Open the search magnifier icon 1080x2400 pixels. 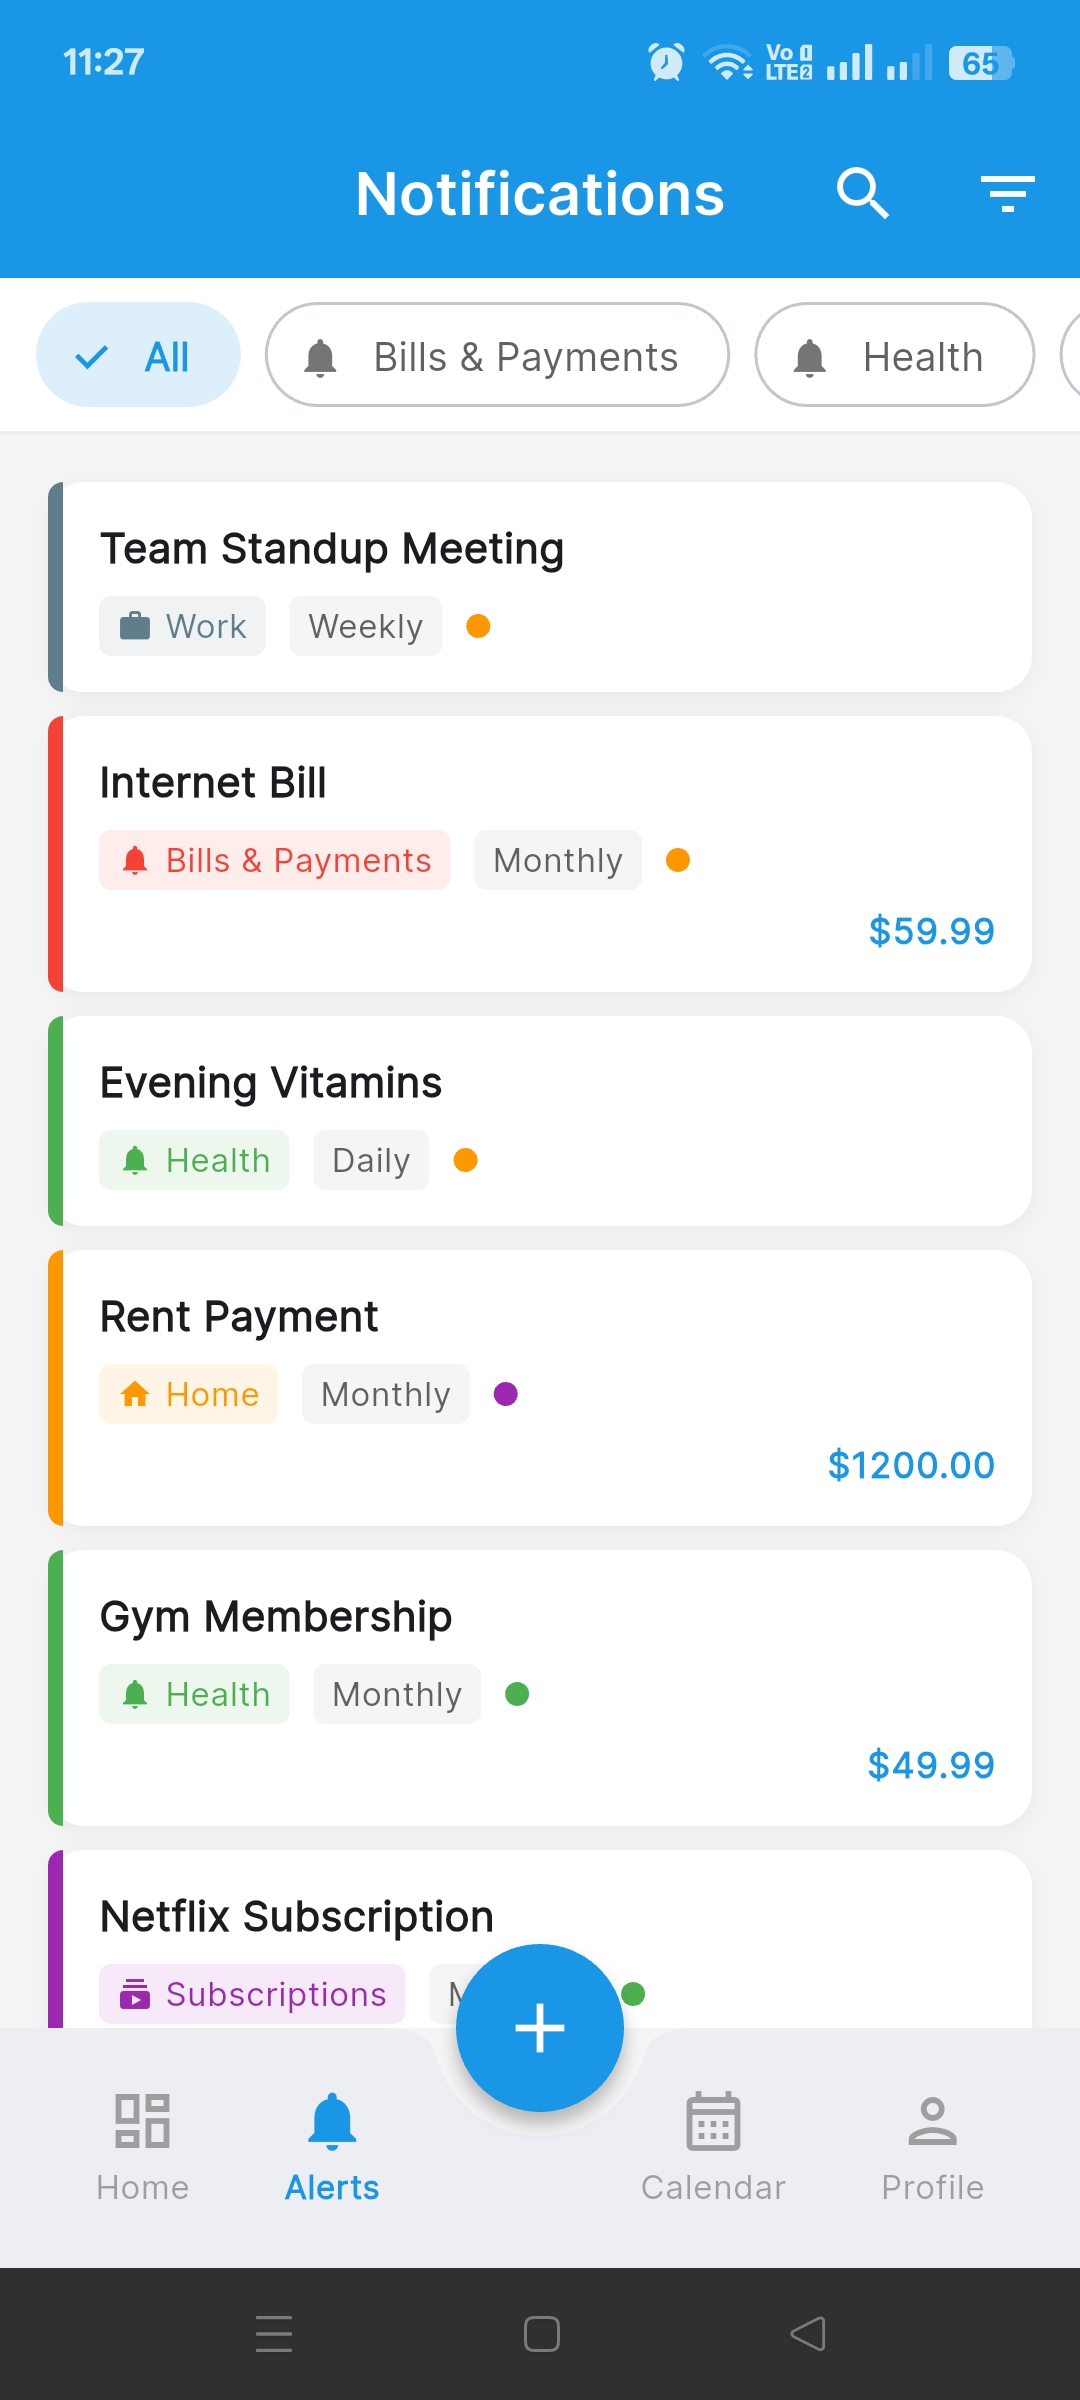point(862,193)
